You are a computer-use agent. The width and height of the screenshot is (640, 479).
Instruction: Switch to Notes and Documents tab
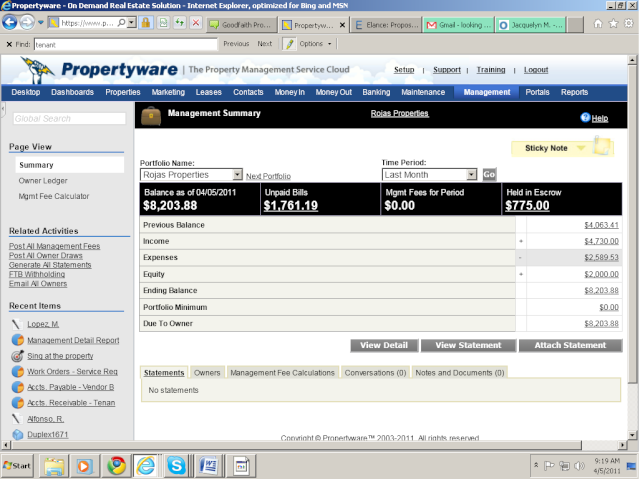[x=460, y=373]
